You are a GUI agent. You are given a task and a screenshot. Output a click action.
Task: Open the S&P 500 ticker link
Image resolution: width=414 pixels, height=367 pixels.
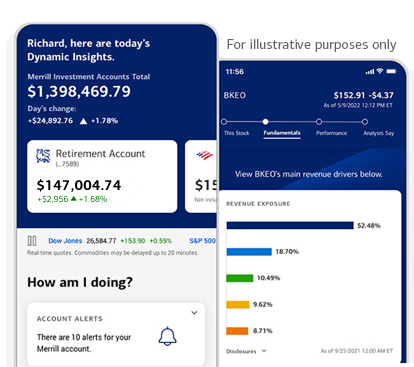[202, 241]
